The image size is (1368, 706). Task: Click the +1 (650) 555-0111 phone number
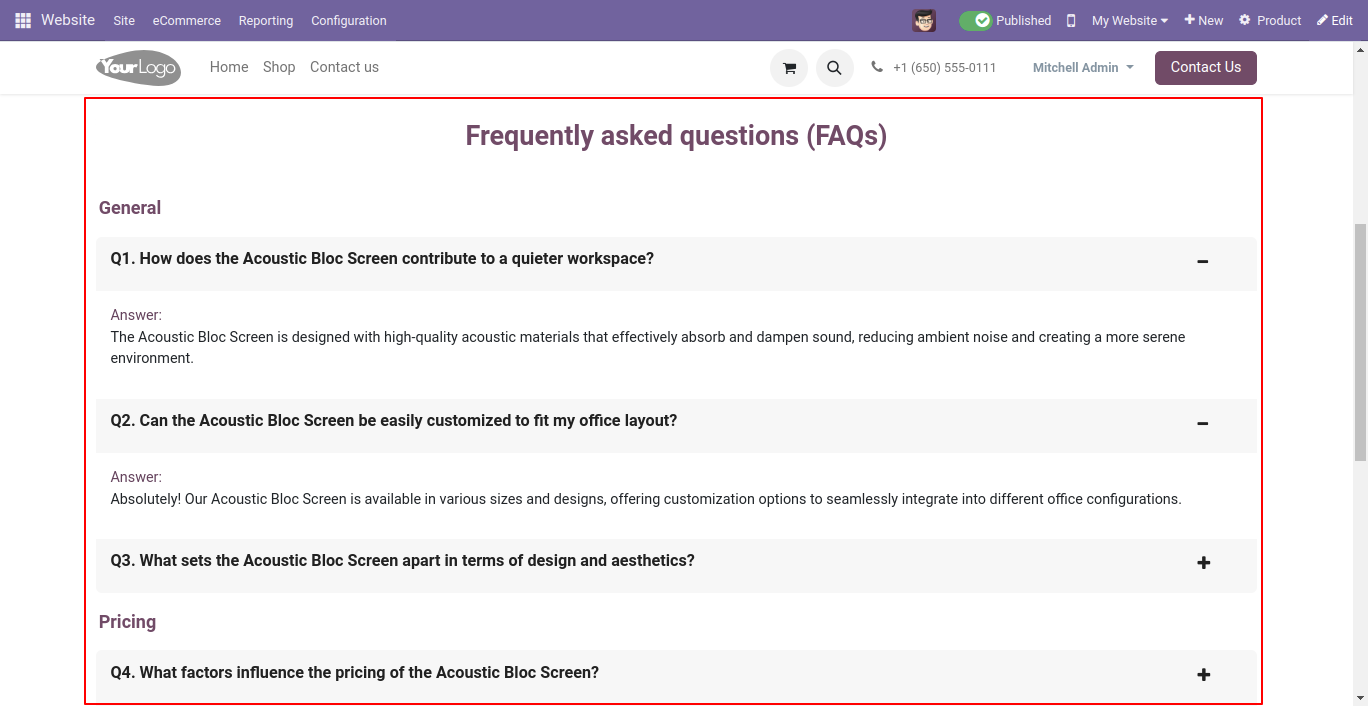(945, 68)
